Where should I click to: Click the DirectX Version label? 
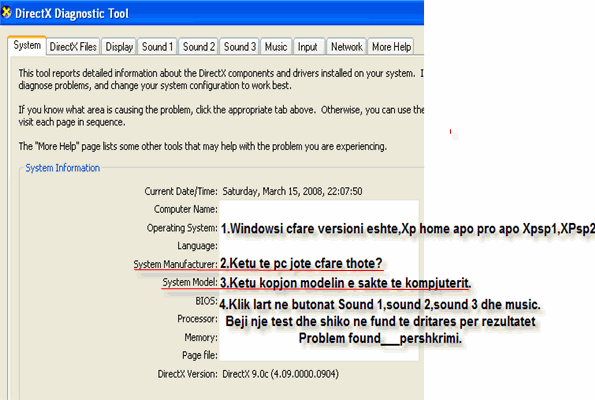[x=187, y=374]
